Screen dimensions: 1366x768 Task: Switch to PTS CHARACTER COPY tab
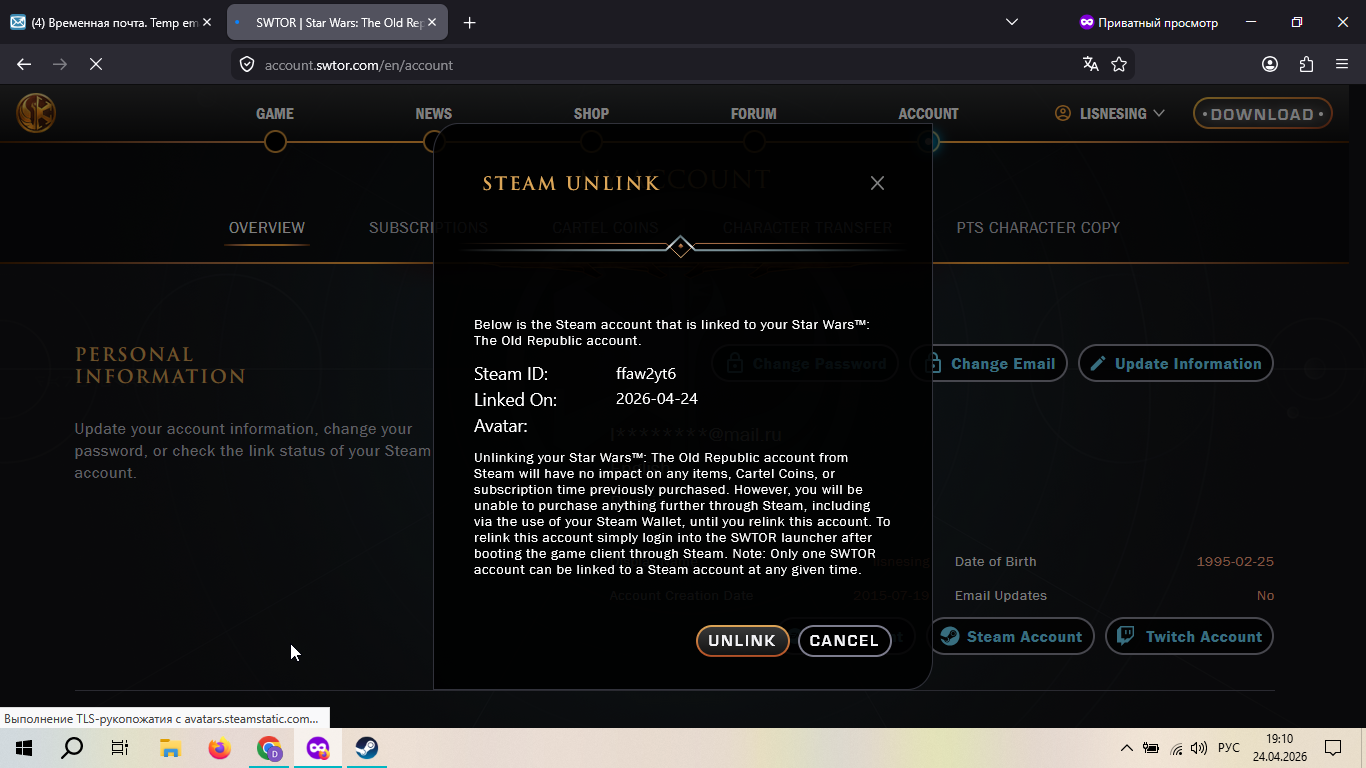pos(1038,228)
